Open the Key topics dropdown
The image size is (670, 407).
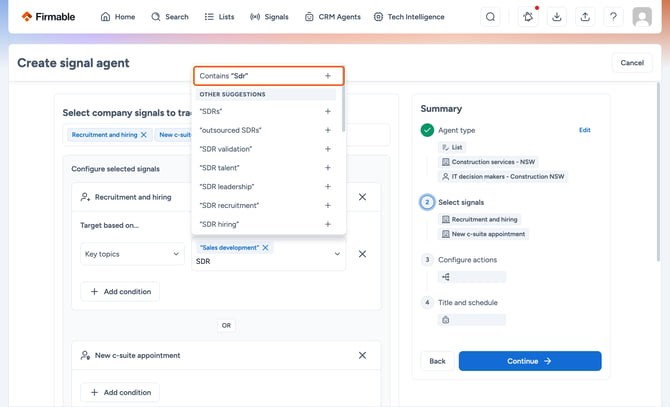132,254
